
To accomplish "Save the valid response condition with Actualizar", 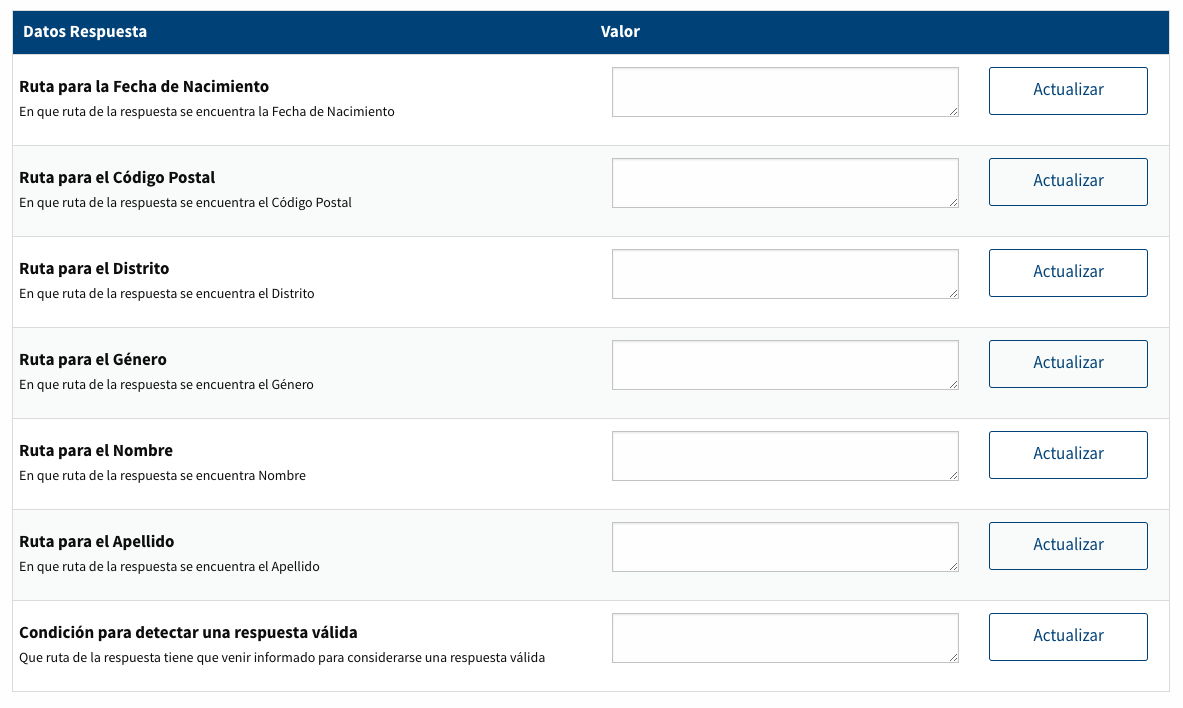I will point(1068,636).
